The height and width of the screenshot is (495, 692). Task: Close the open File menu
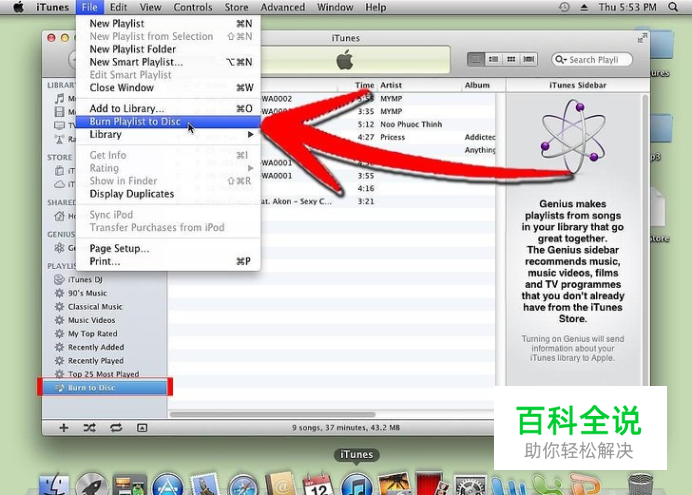(89, 7)
